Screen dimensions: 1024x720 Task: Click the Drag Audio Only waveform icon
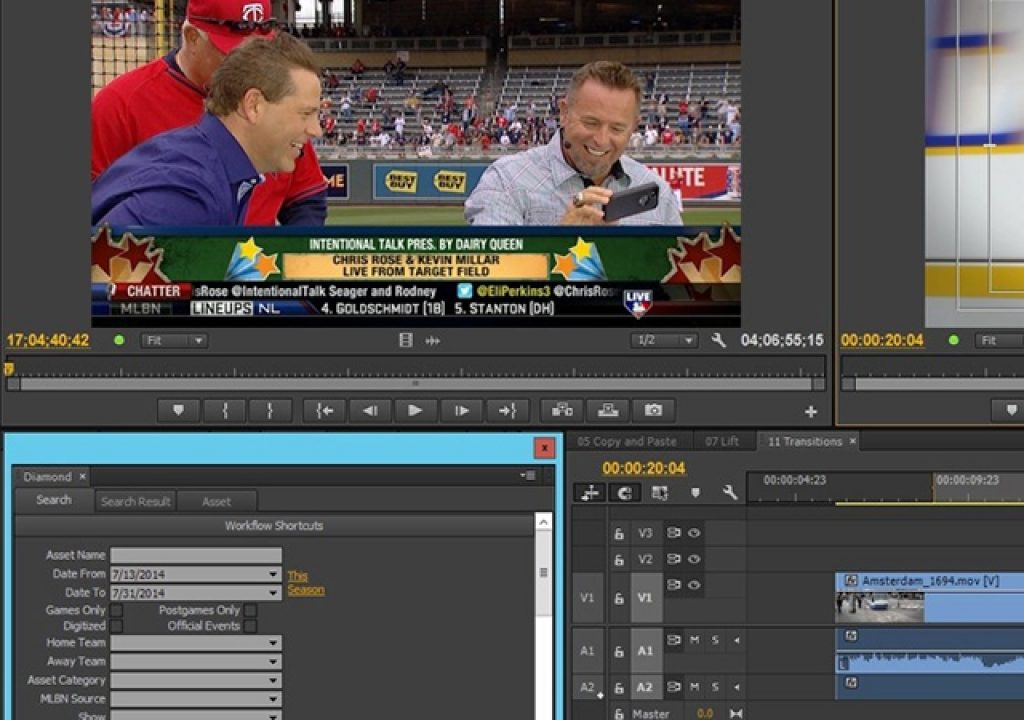click(432, 340)
